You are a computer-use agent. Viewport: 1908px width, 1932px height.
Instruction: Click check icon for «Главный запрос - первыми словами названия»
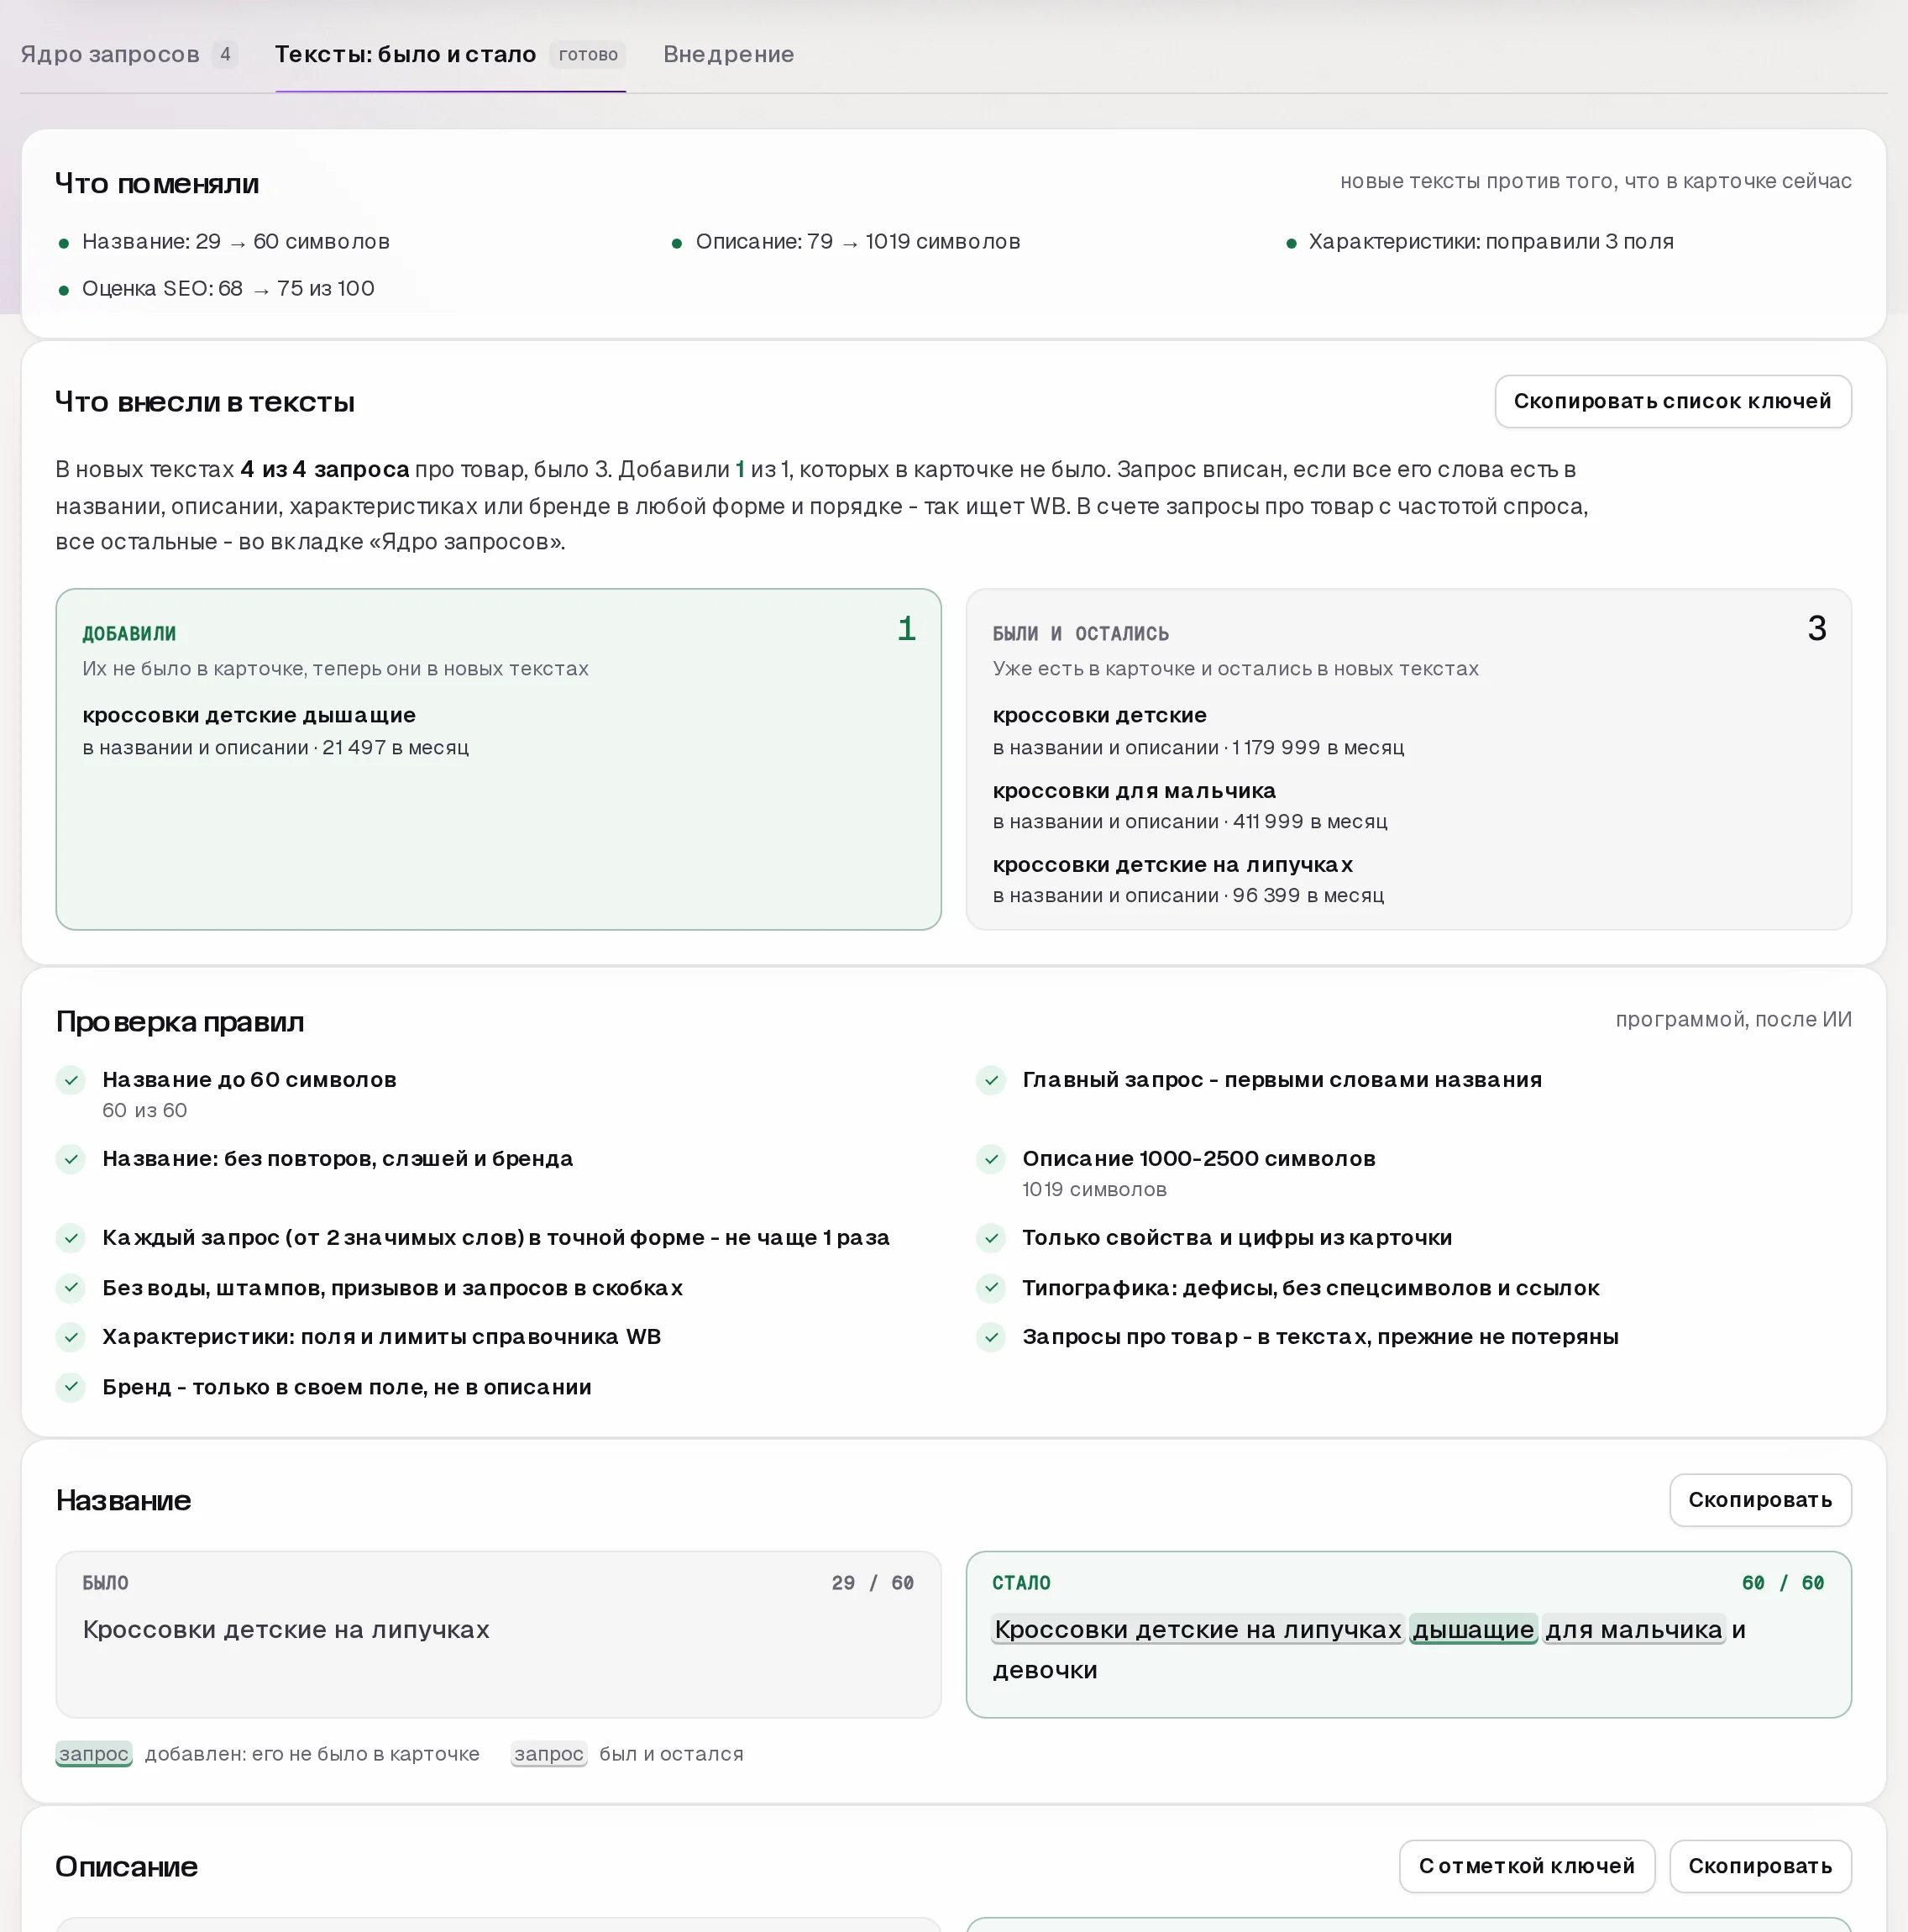click(x=991, y=1080)
